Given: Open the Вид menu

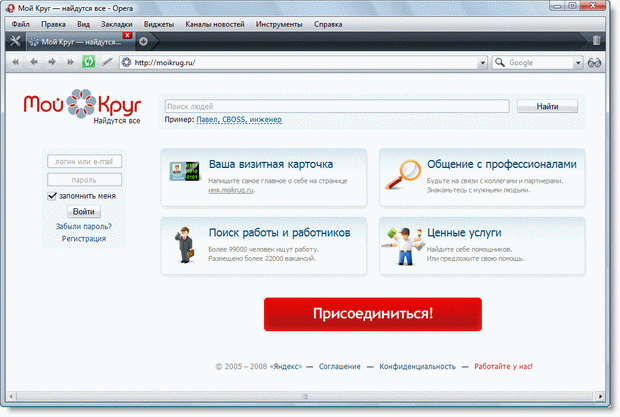Looking at the screenshot, I should [x=83, y=24].
